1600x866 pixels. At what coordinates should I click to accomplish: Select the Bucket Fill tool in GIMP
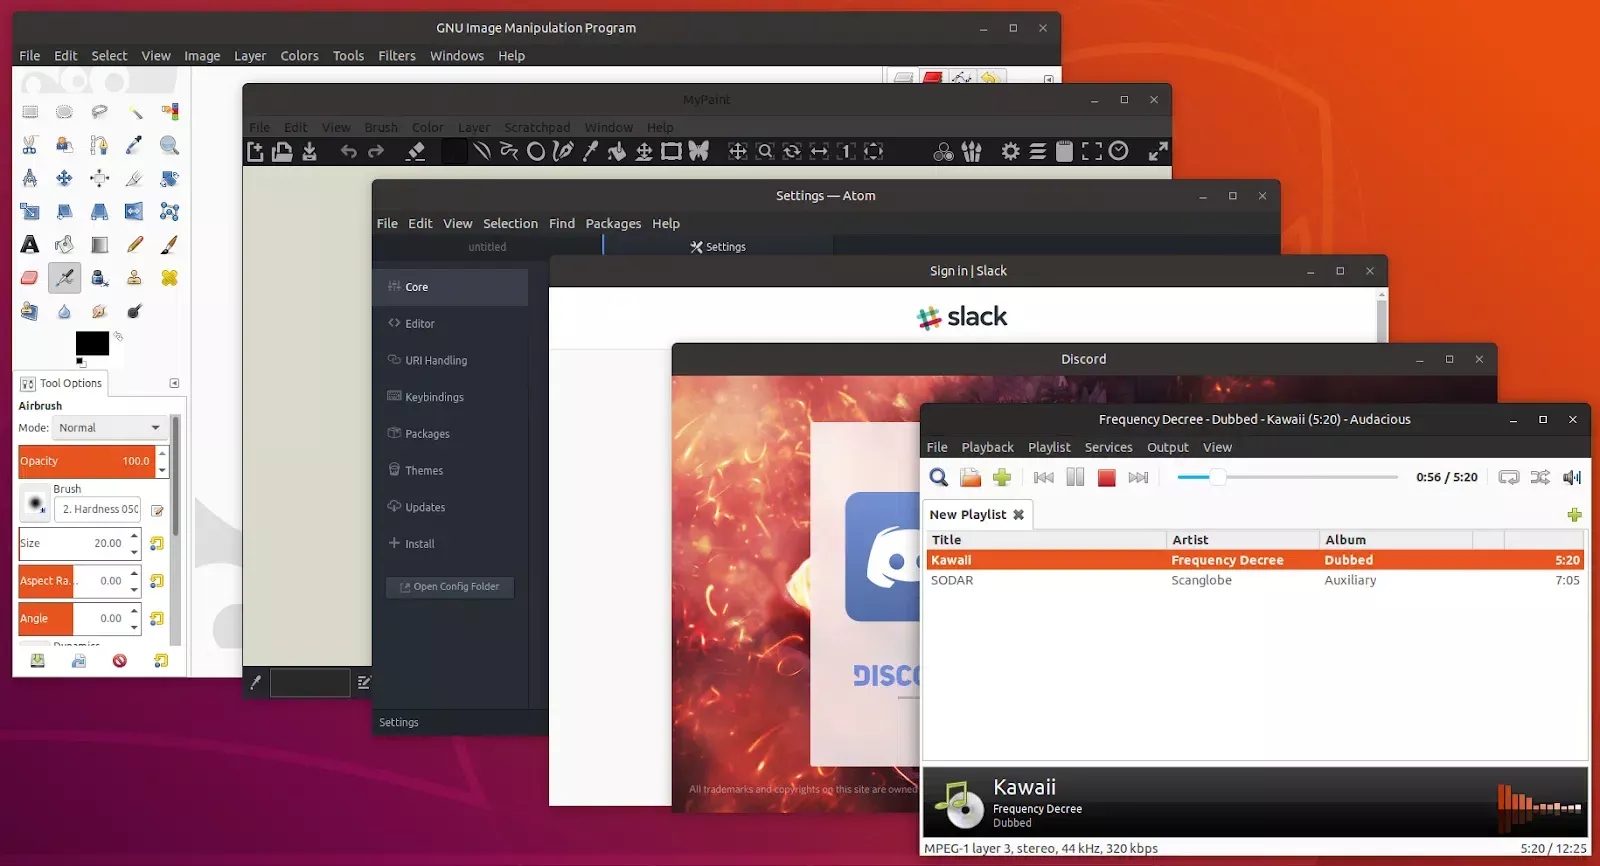pyautogui.click(x=64, y=244)
